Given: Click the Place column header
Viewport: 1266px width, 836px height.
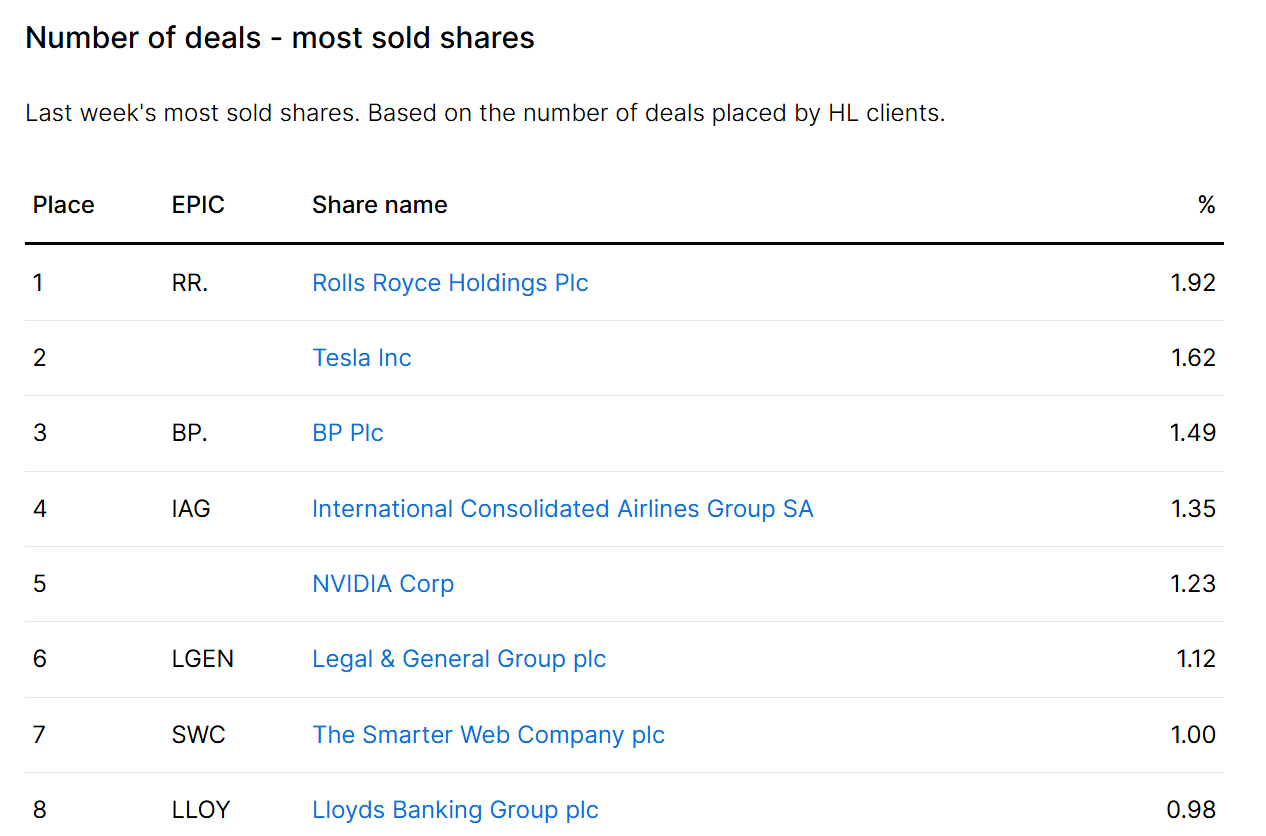Looking at the screenshot, I should click(64, 205).
